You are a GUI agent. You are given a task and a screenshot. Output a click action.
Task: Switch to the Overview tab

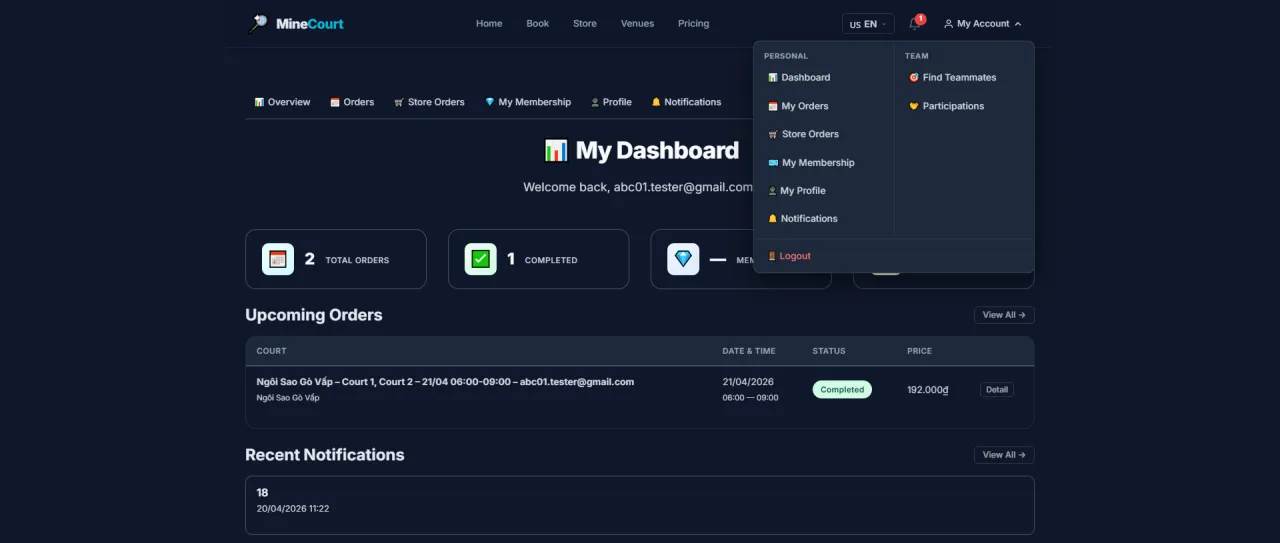tap(282, 102)
